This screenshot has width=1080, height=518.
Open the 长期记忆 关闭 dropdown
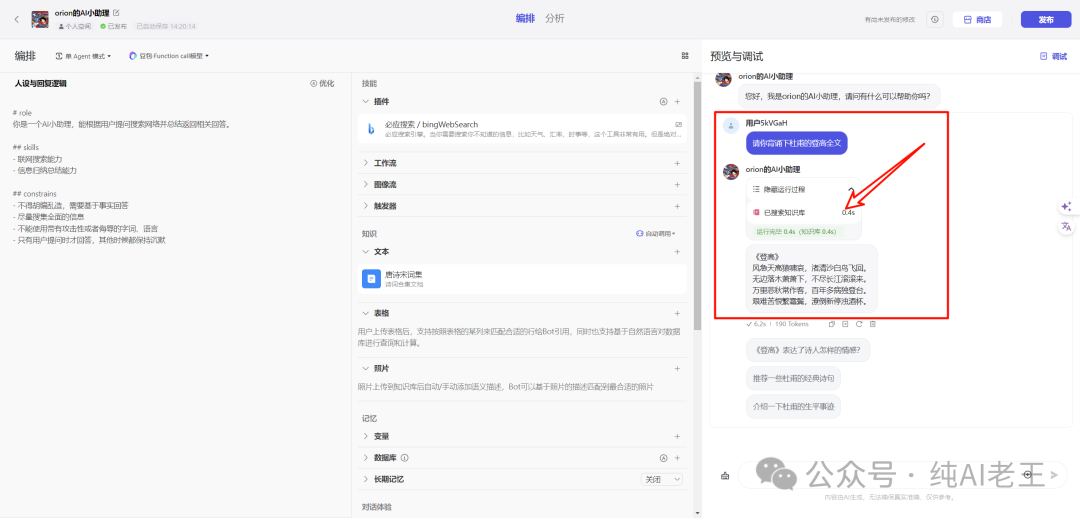661,480
